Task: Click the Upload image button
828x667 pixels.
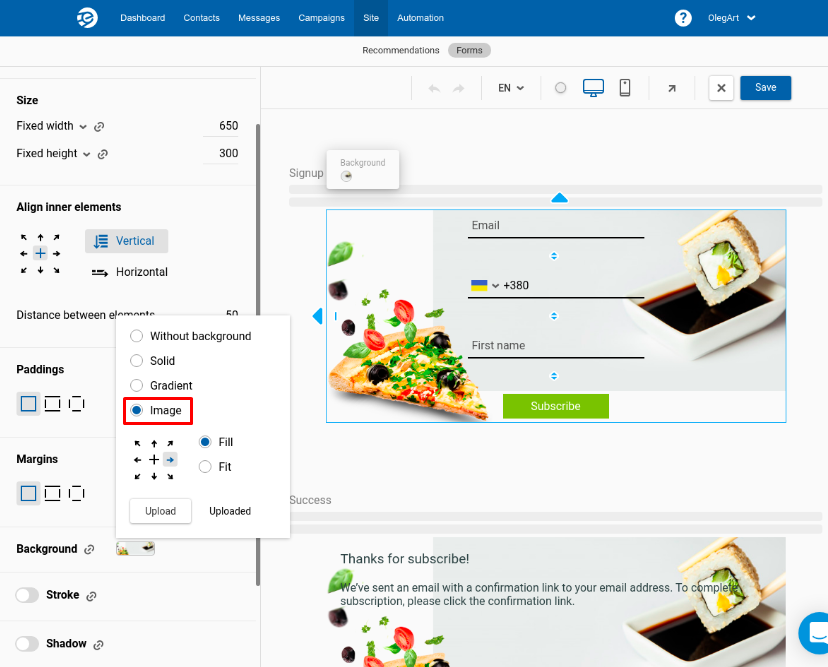Action: [161, 511]
